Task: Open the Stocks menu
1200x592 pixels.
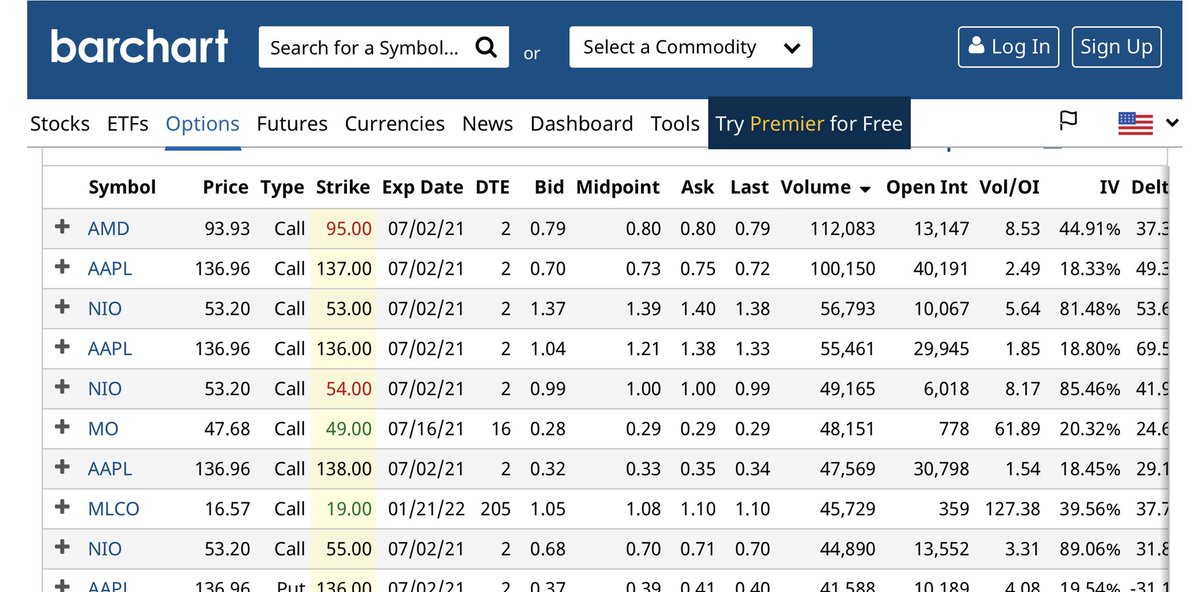Action: 60,124
